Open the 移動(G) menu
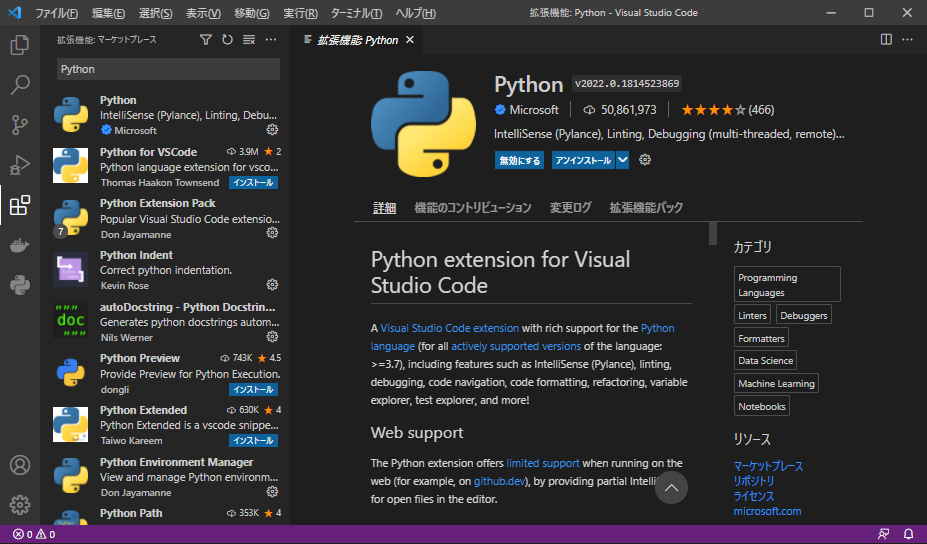 tap(251, 13)
